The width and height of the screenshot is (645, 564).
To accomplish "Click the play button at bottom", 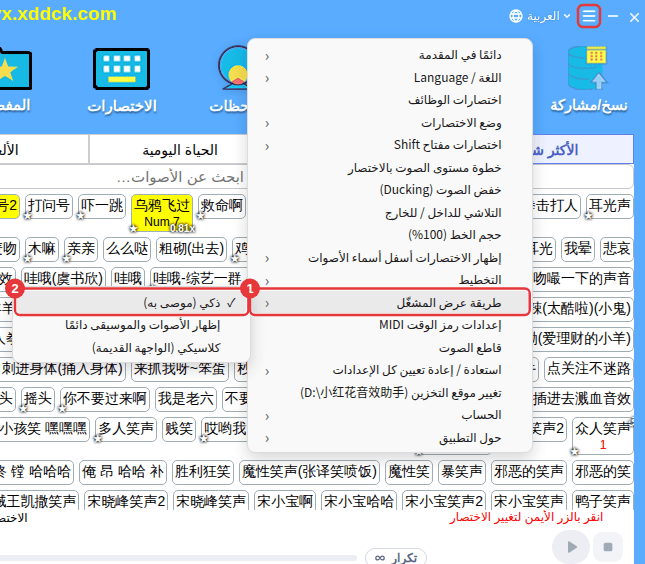I will 571,547.
